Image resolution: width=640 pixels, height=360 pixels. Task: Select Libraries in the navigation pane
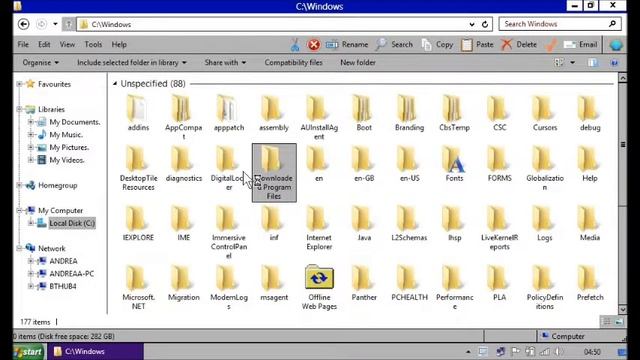[51, 109]
